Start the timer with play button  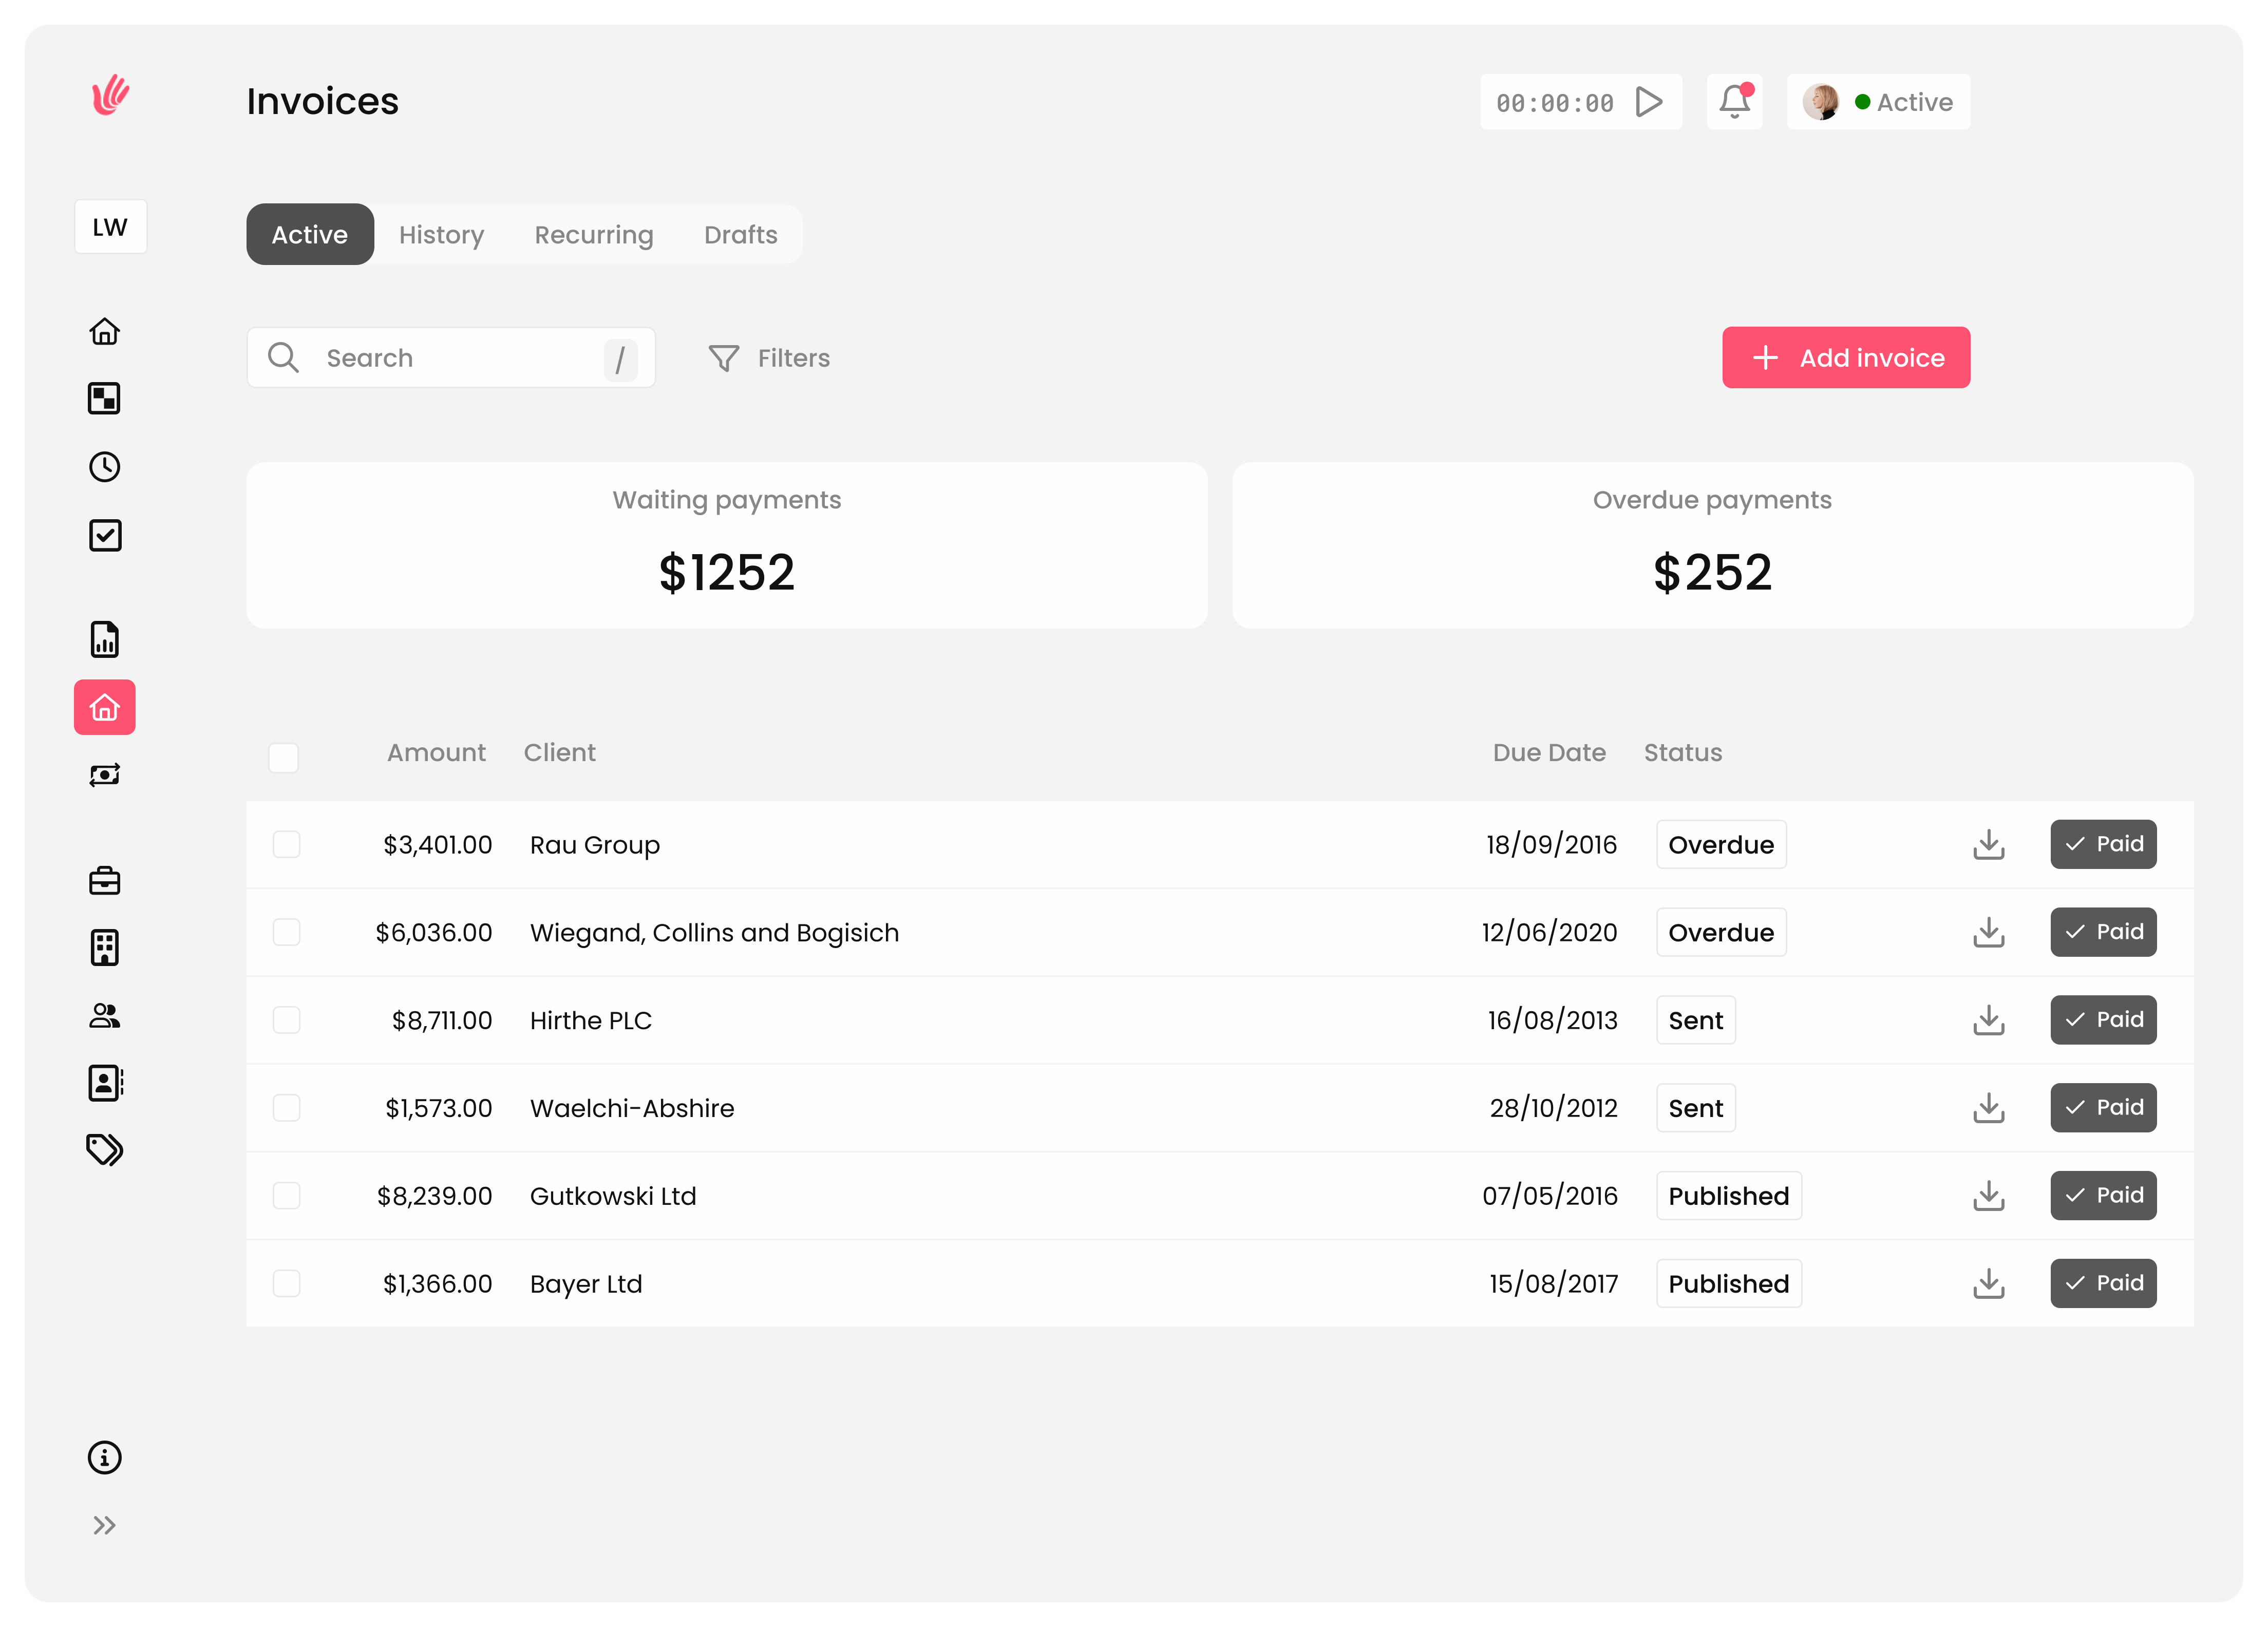pos(1648,101)
